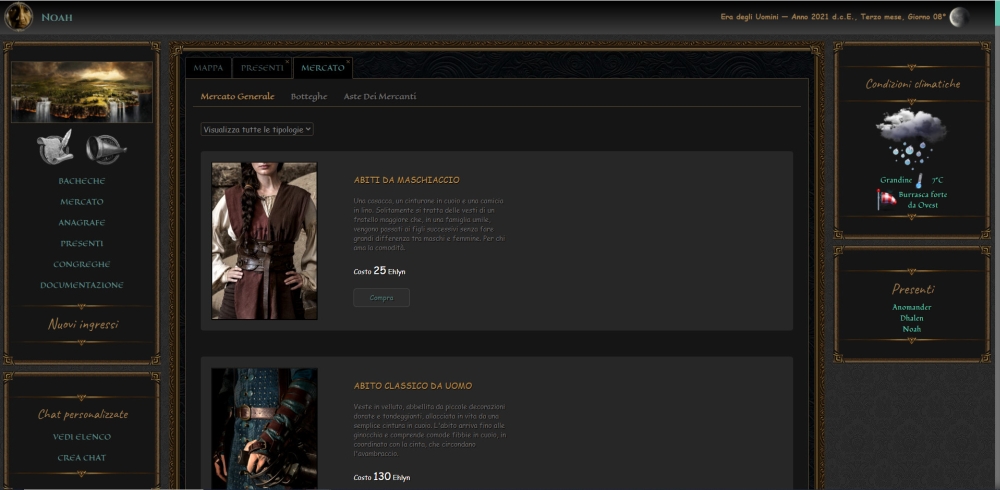This screenshot has height=490, width=1000.
Task: Open the Documentazione sidebar link
Action: [82, 285]
